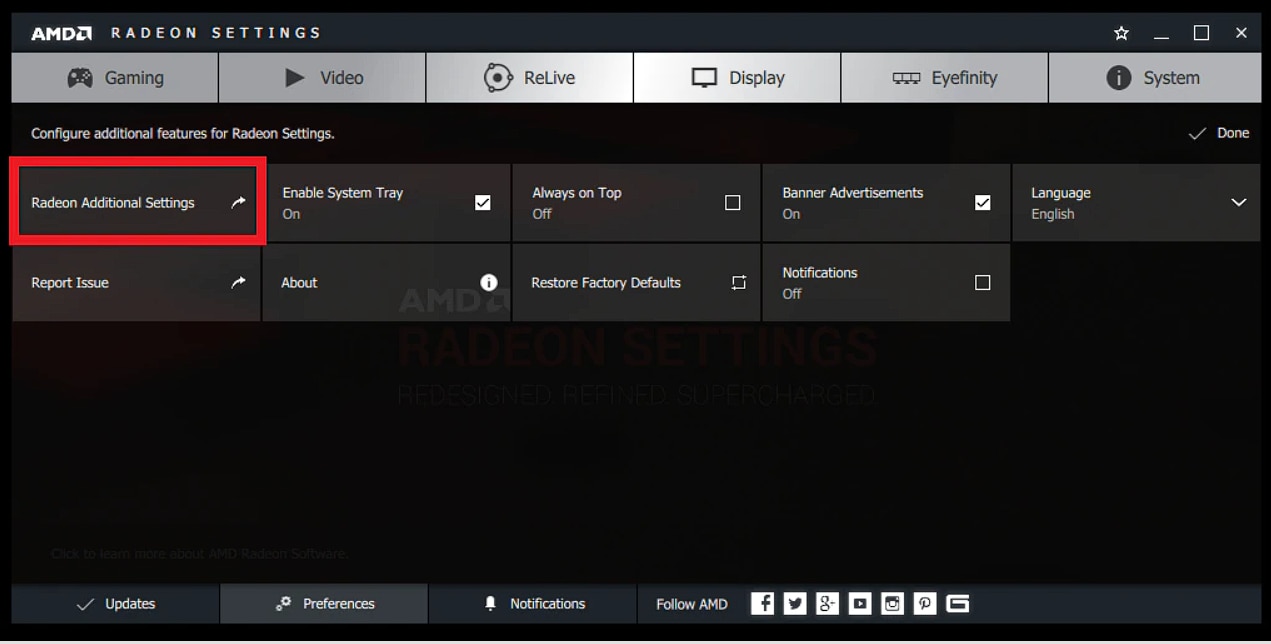Click the 'Follow AMD' label
The height and width of the screenshot is (644, 1271).
[692, 604]
